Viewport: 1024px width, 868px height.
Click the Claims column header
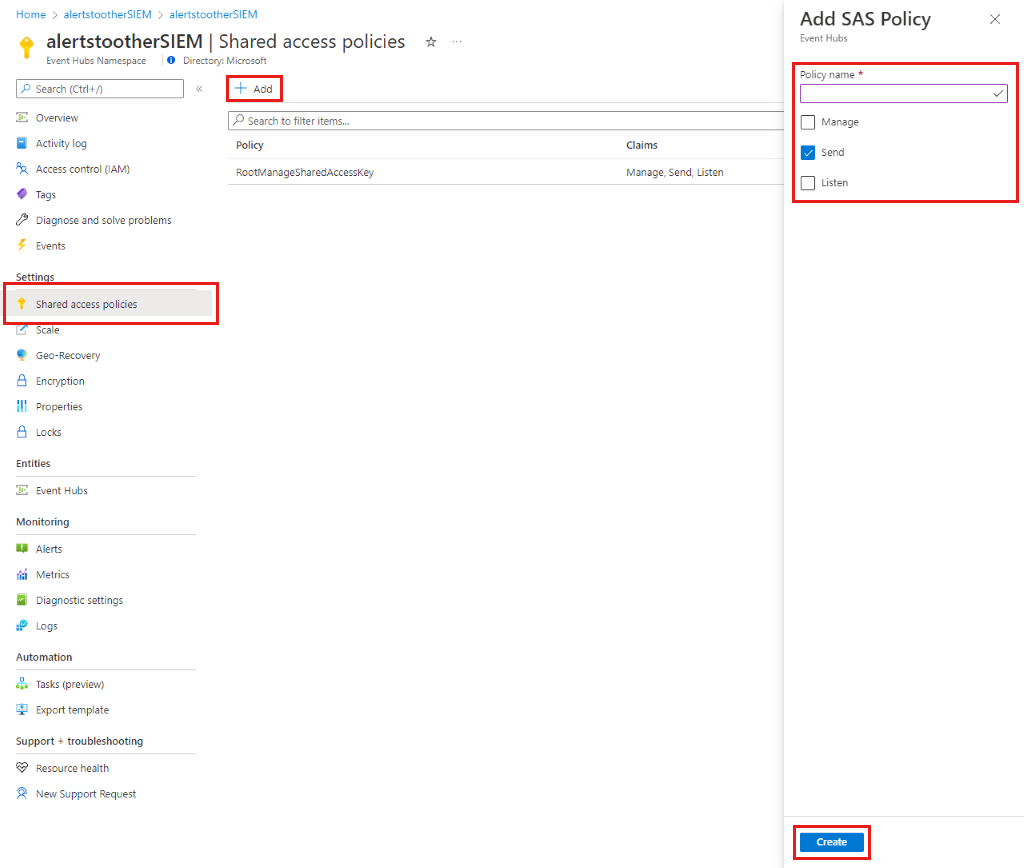click(641, 145)
